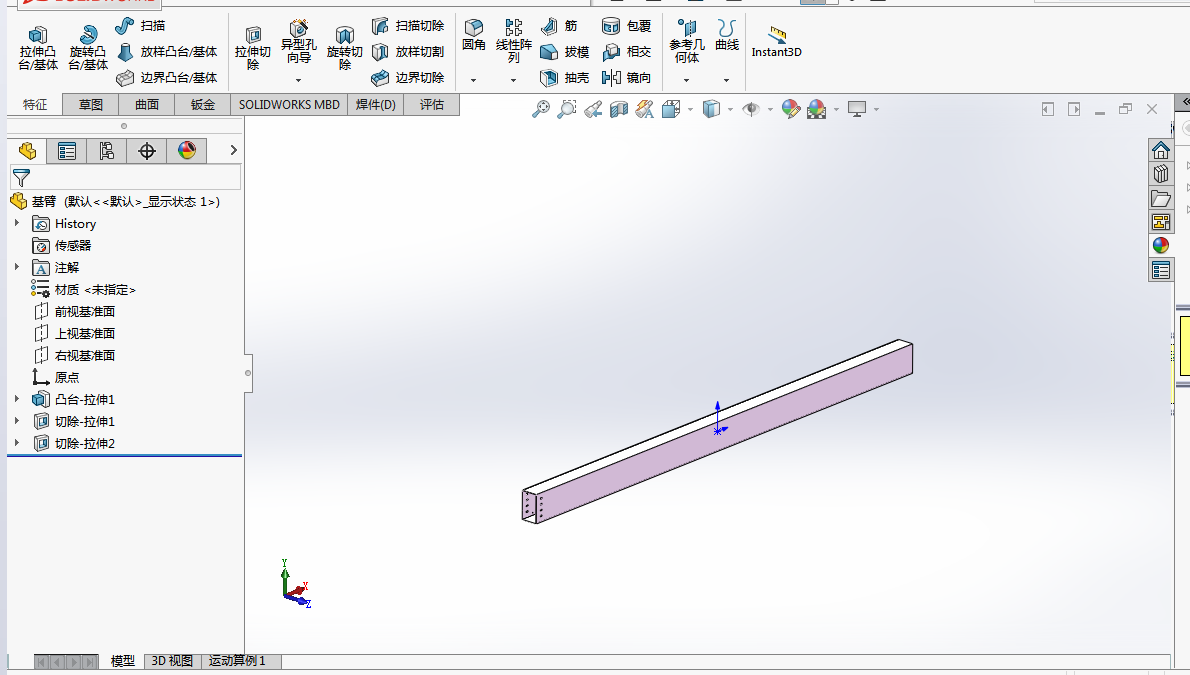Image resolution: width=1190 pixels, height=675 pixels.
Task: Open the View Orientation cube icon
Action: pyautogui.click(x=671, y=109)
